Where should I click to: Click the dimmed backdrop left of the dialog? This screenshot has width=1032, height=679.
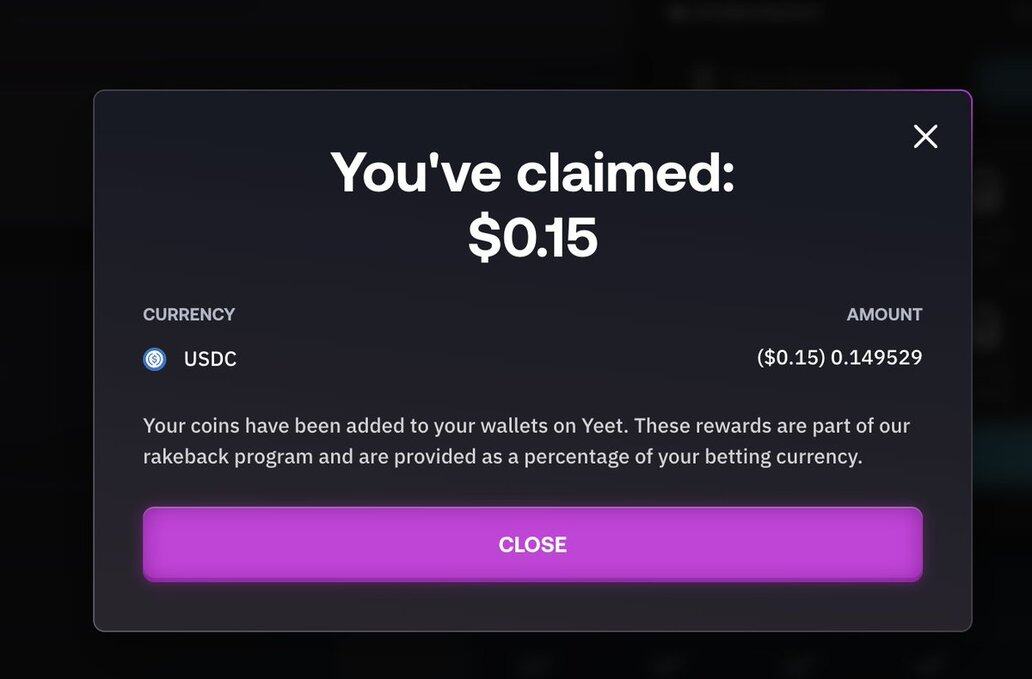[x=45, y=360]
